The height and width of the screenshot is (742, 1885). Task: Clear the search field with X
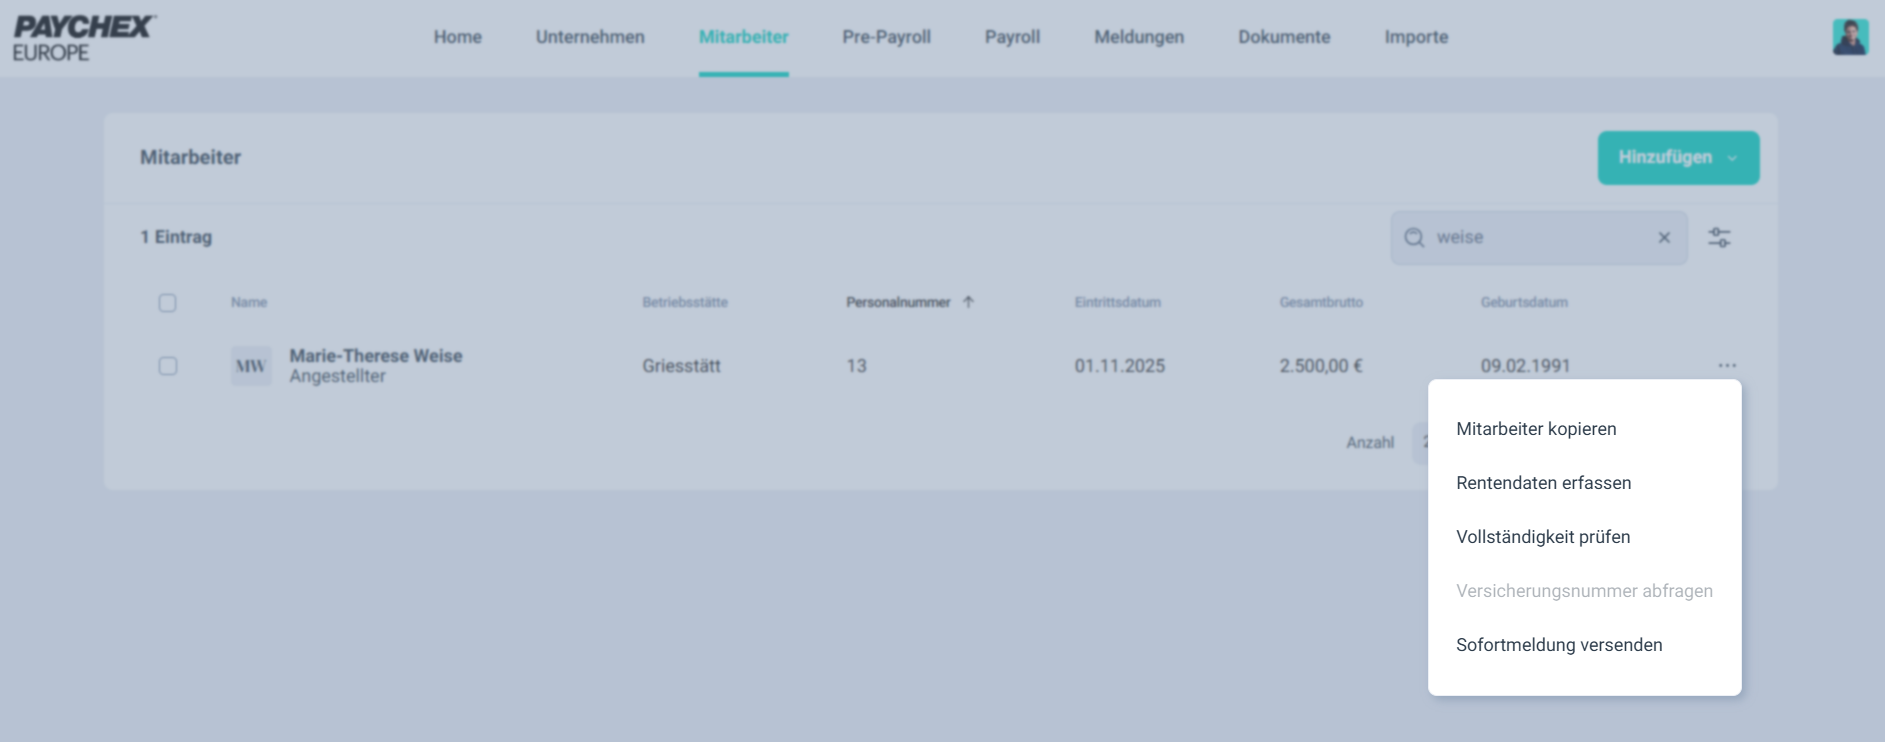pyautogui.click(x=1664, y=238)
